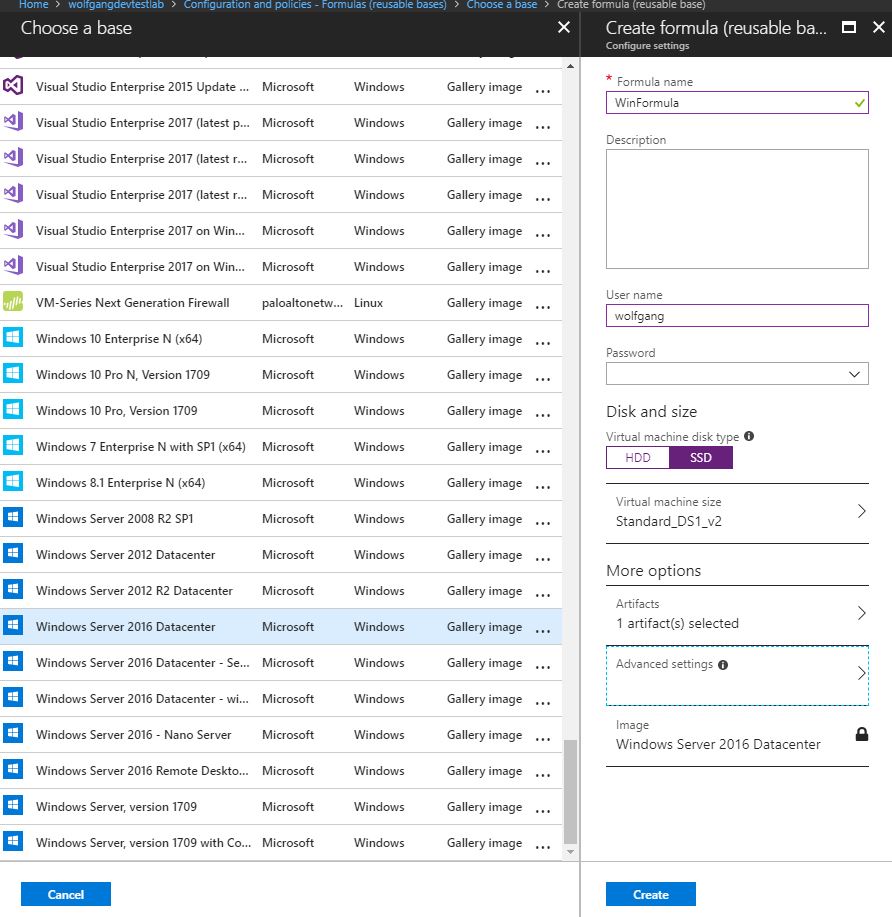Maximize the Create formula blade
The height and width of the screenshot is (917, 892).
point(849,27)
